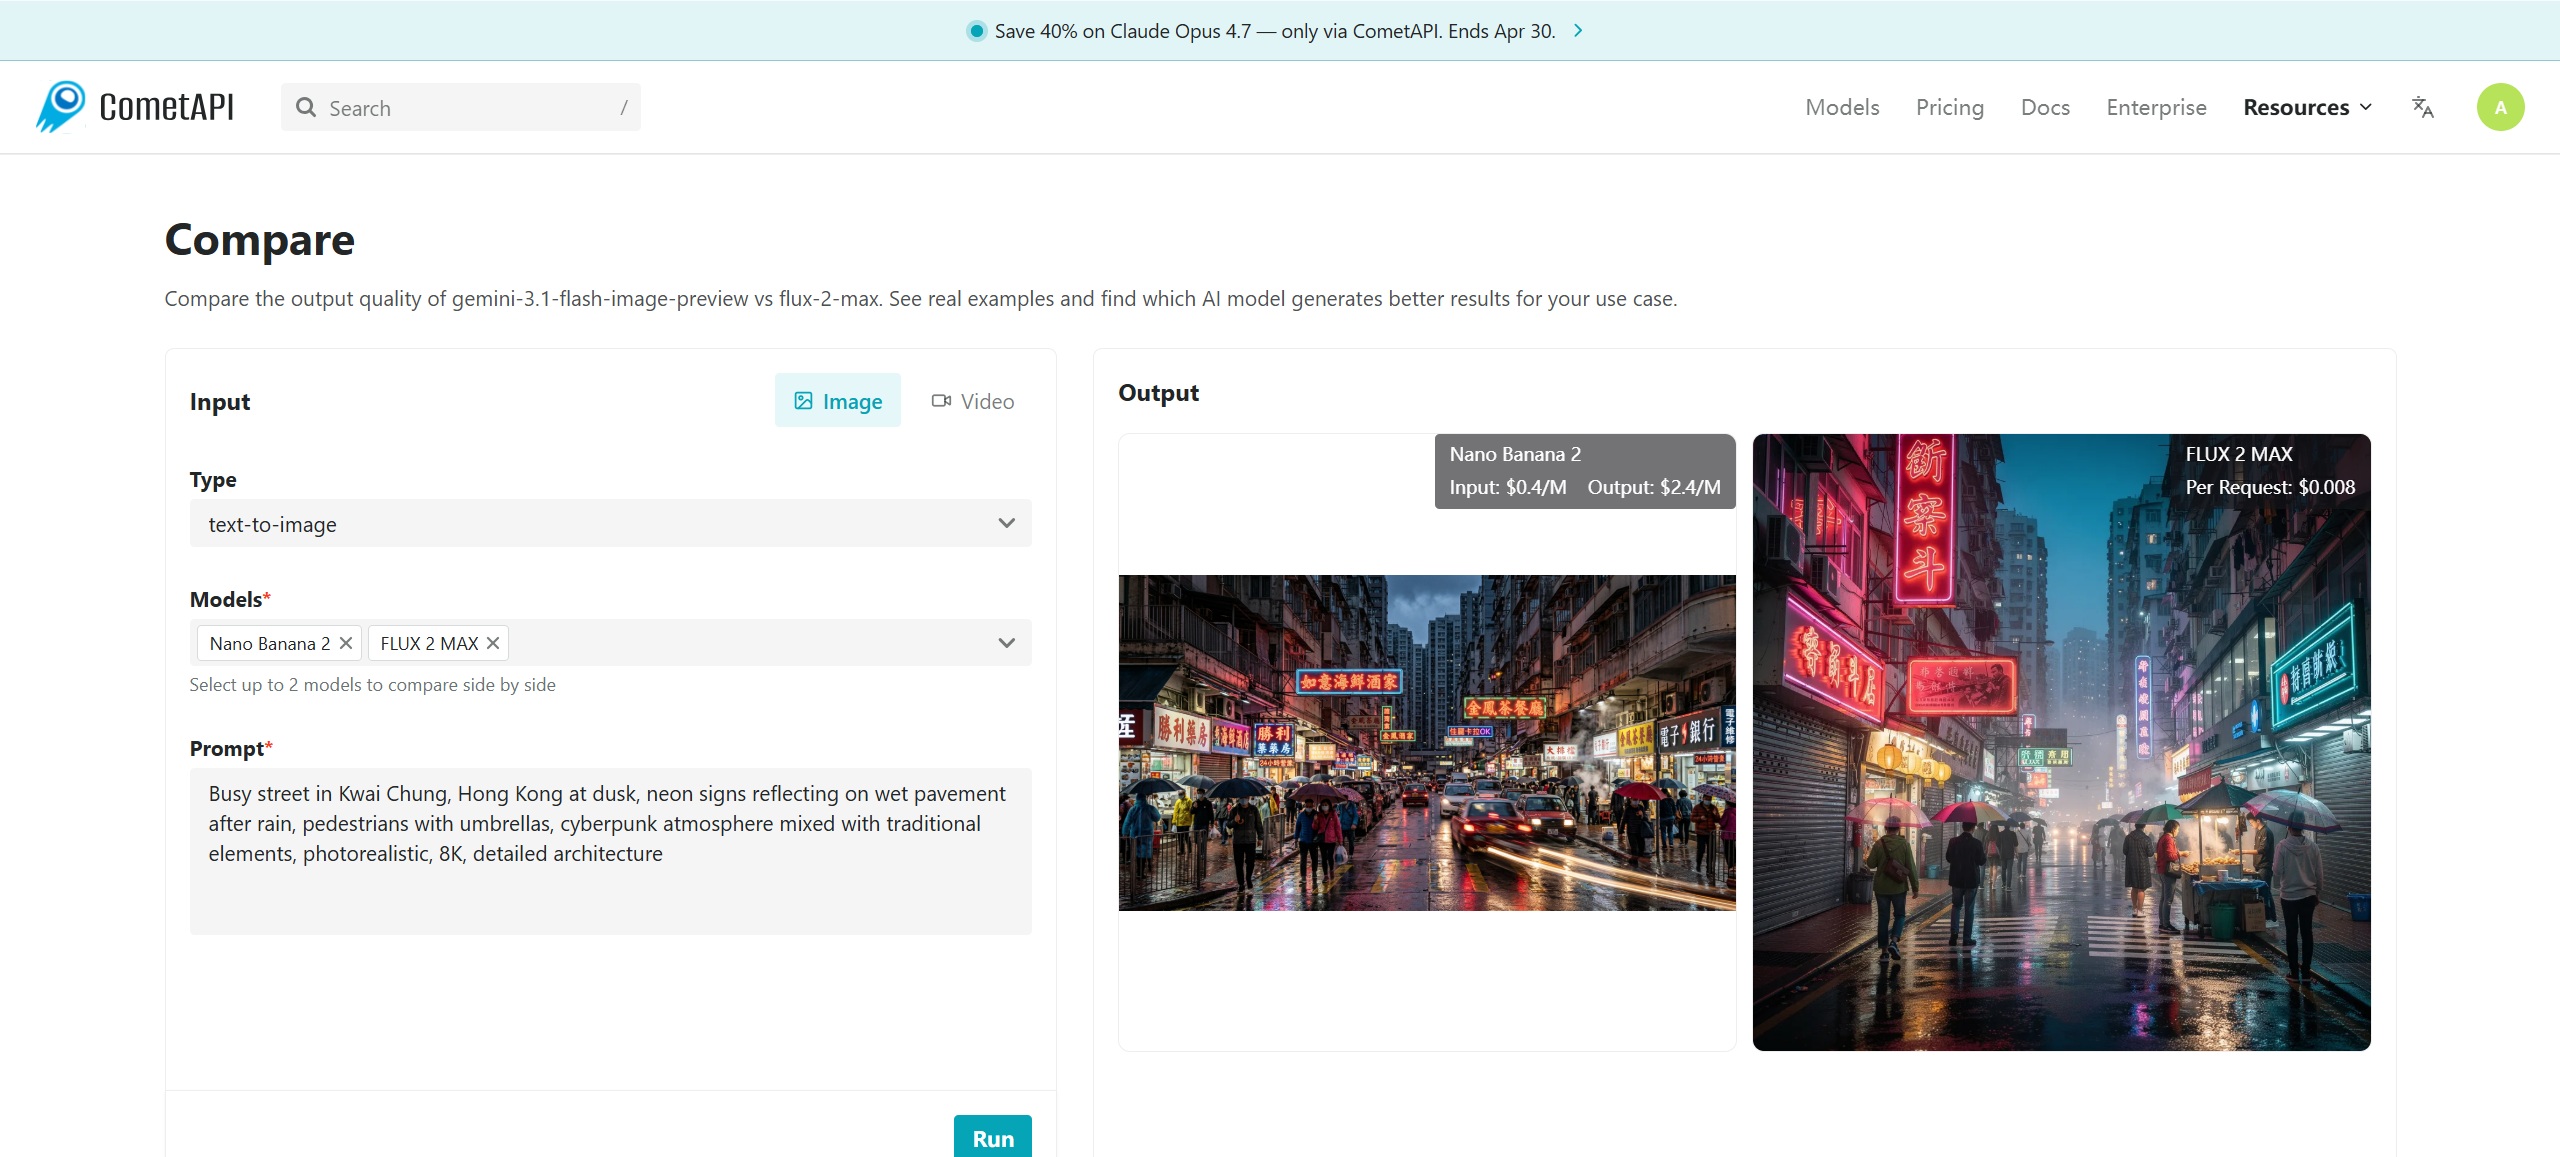Click into the Prompt text area
The width and height of the screenshot is (2560, 1157).
click(610, 850)
